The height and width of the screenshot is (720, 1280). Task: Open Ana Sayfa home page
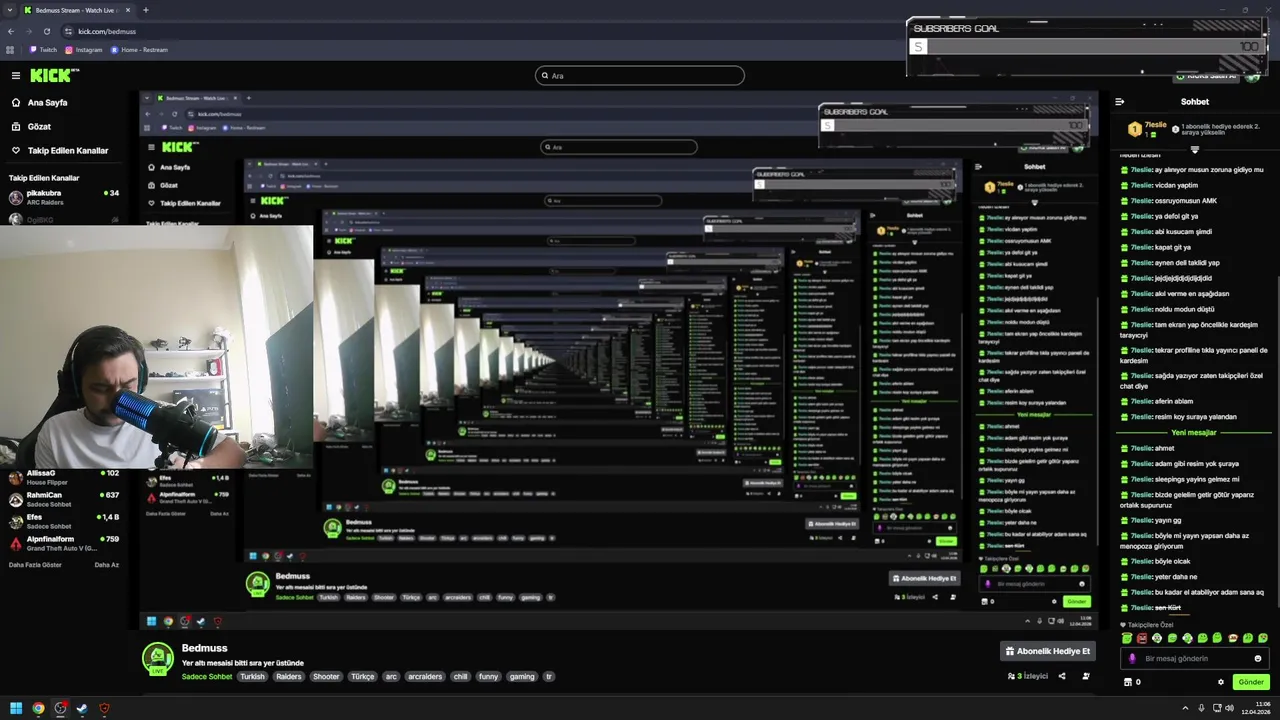(x=39, y=102)
